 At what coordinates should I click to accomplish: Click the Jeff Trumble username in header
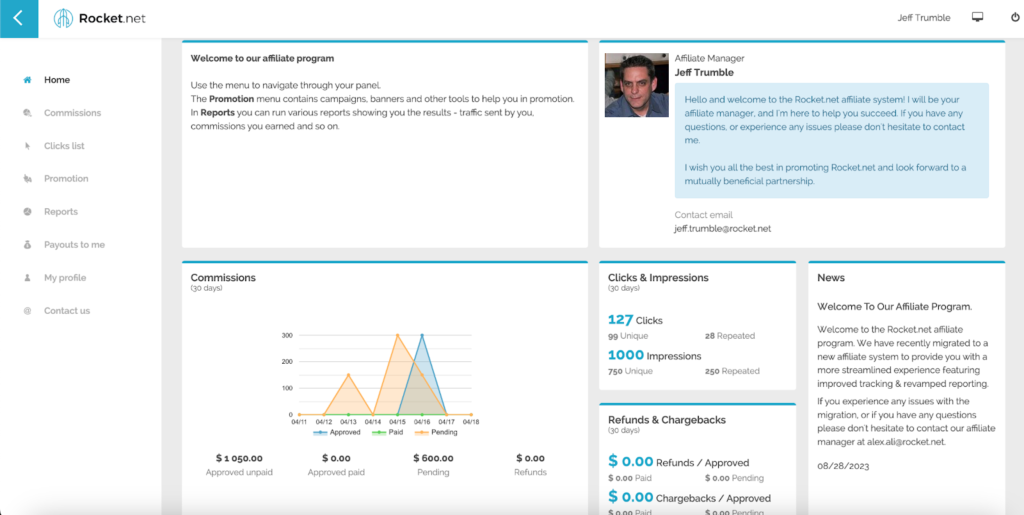tap(924, 18)
